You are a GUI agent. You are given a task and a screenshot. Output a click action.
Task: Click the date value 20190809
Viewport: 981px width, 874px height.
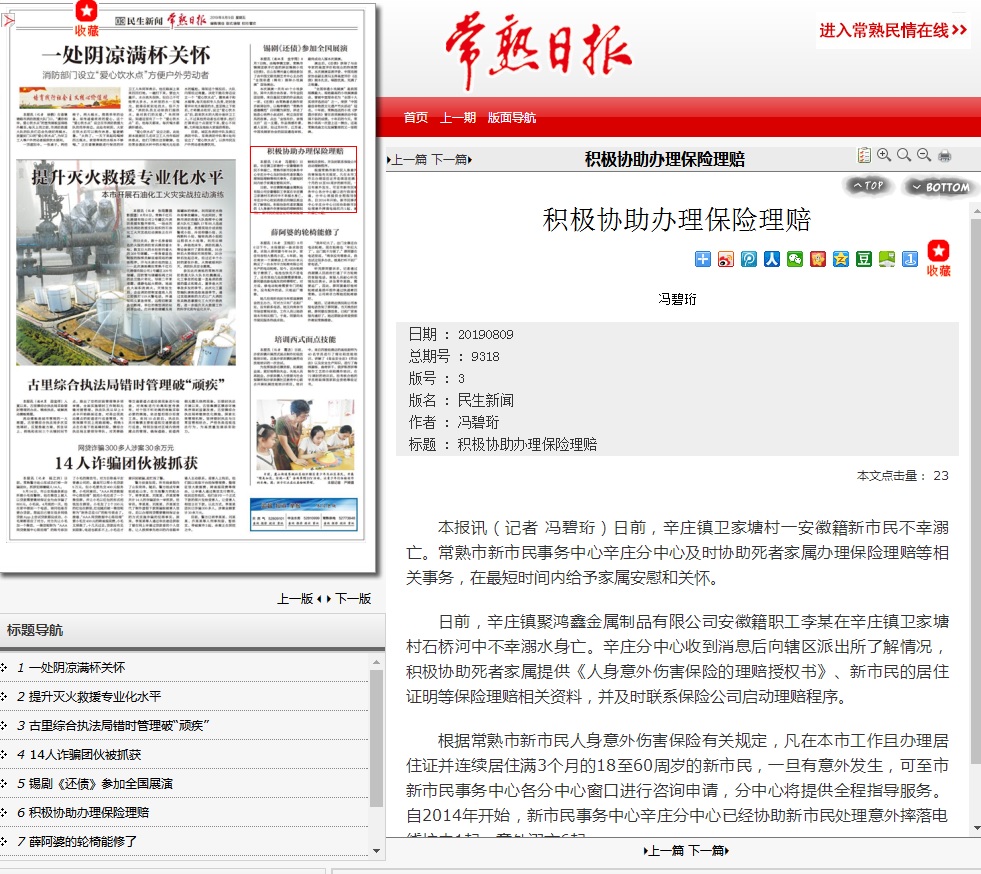click(x=485, y=335)
